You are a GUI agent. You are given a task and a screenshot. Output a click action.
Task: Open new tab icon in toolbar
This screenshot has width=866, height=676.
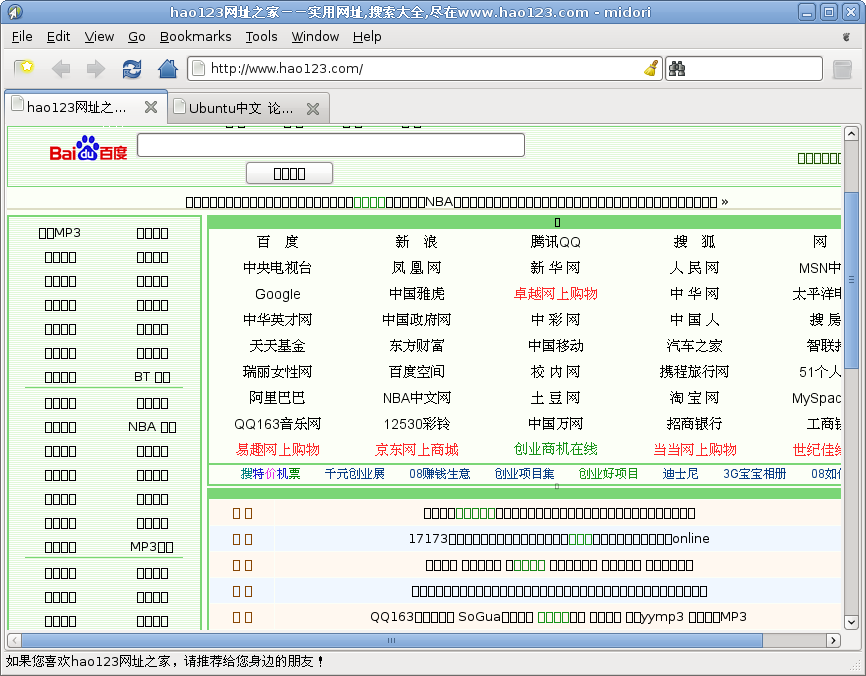(x=24, y=68)
